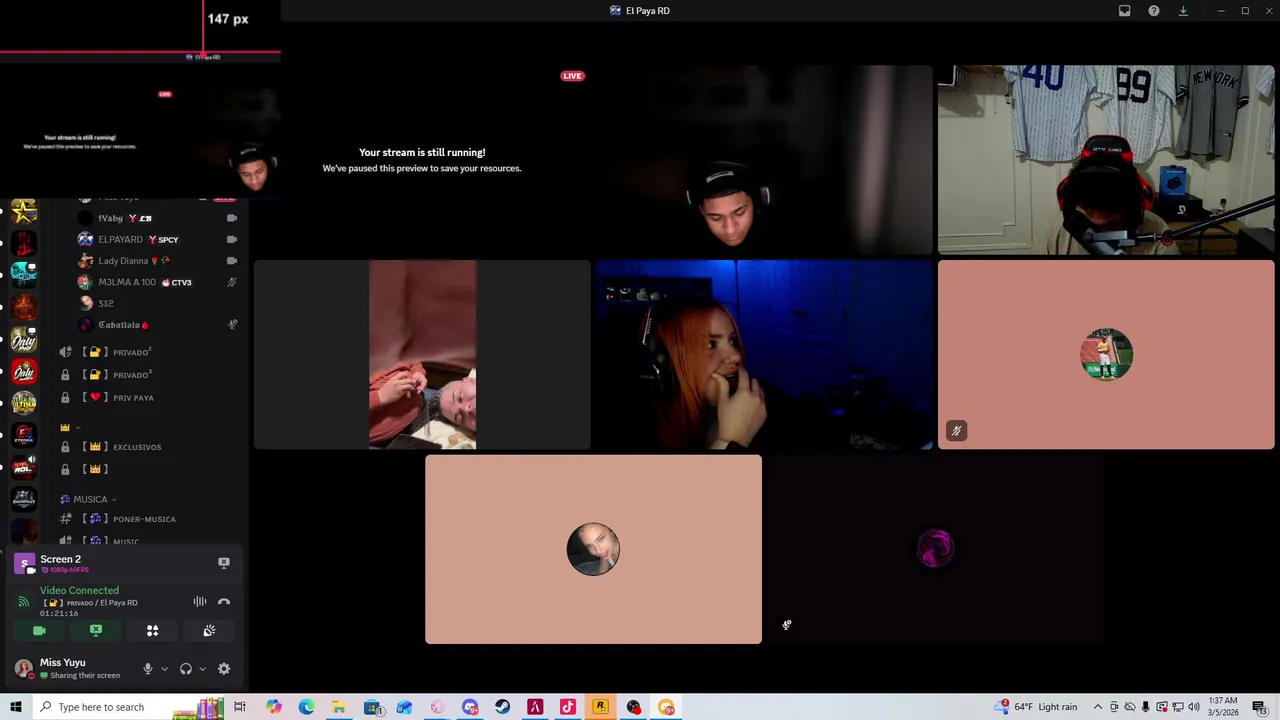The image size is (1280, 720).
Task: Click muted mic icon beside M3LMA A 100
Action: [232, 282]
